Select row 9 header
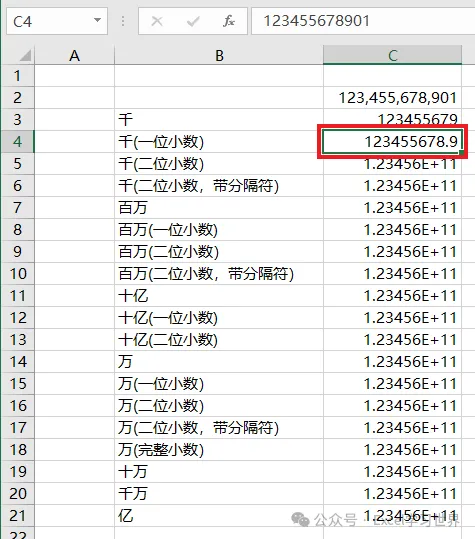 pyautogui.click(x=18, y=252)
